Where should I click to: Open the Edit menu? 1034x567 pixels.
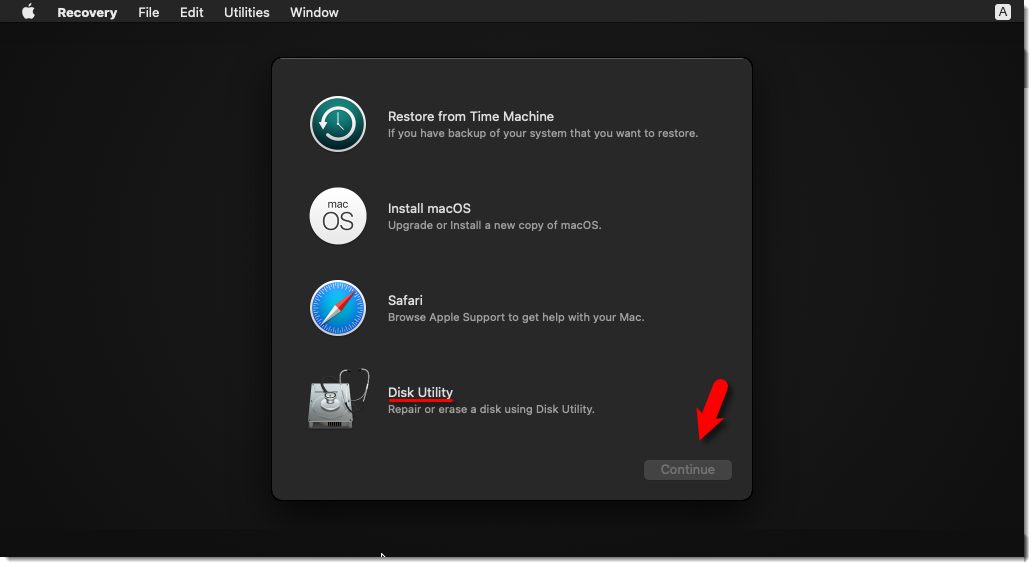click(x=191, y=13)
